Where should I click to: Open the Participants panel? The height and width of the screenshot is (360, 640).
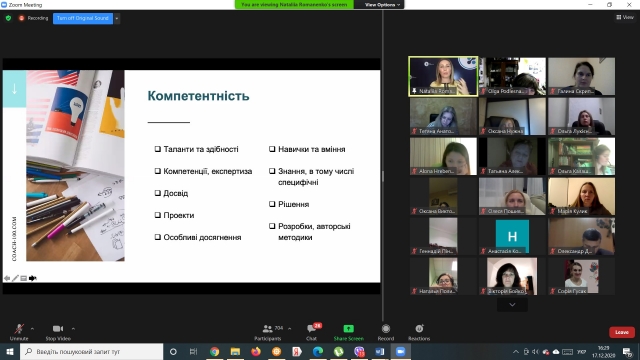click(x=268, y=332)
